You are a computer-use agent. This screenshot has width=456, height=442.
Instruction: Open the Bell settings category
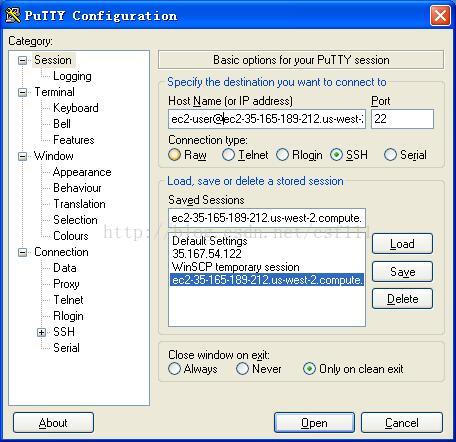click(x=62, y=124)
